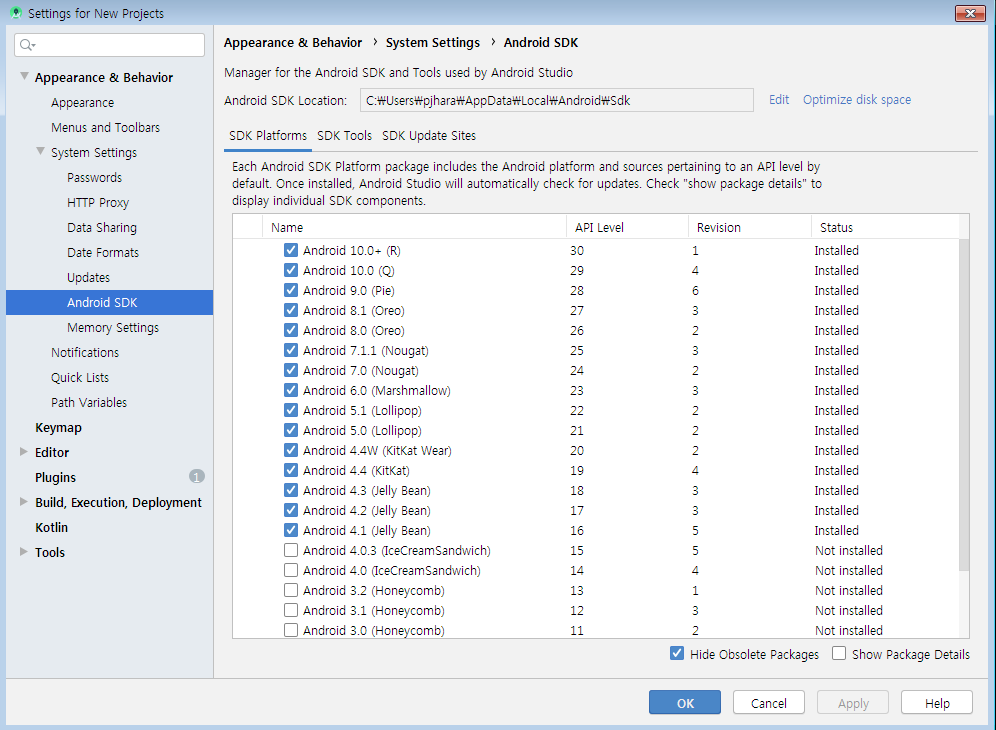Uncheck Android 9.0 (Pie) checkbox
Screen dimensions: 996x730
point(291,290)
